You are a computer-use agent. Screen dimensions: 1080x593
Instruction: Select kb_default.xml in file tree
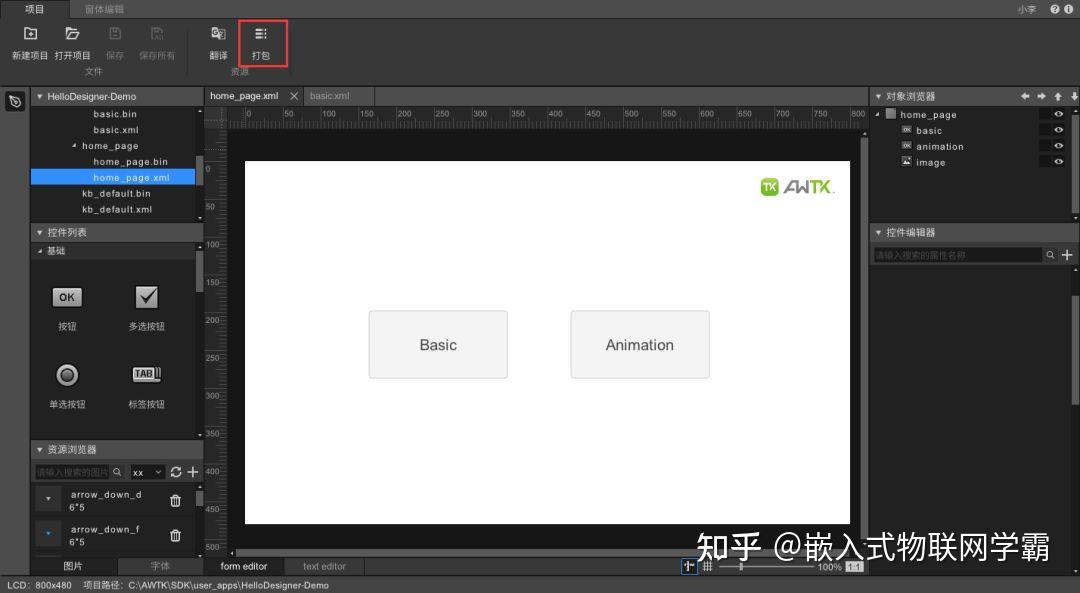coord(117,209)
